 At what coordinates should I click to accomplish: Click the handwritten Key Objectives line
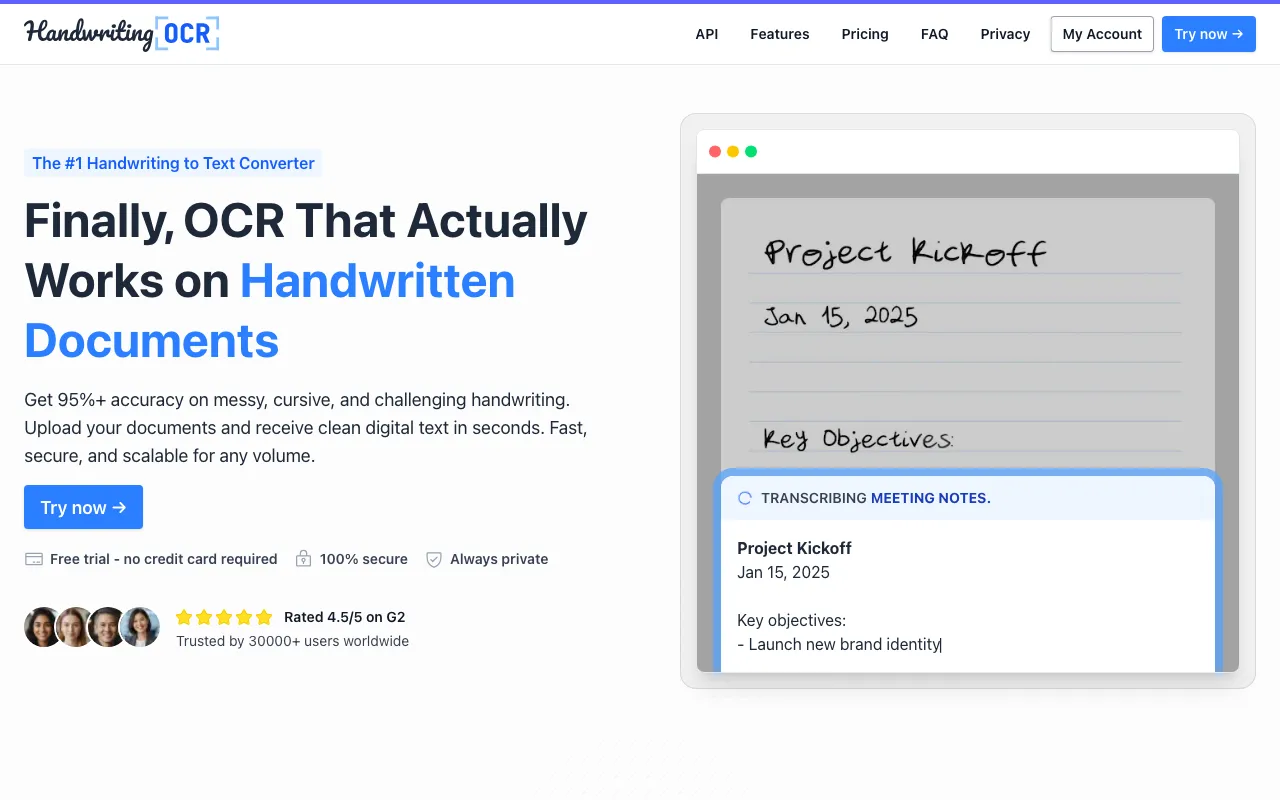[858, 439]
